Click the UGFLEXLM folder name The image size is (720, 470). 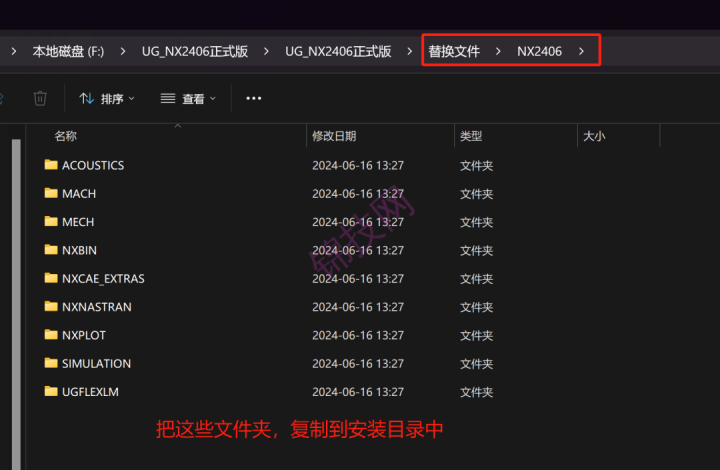pos(90,392)
